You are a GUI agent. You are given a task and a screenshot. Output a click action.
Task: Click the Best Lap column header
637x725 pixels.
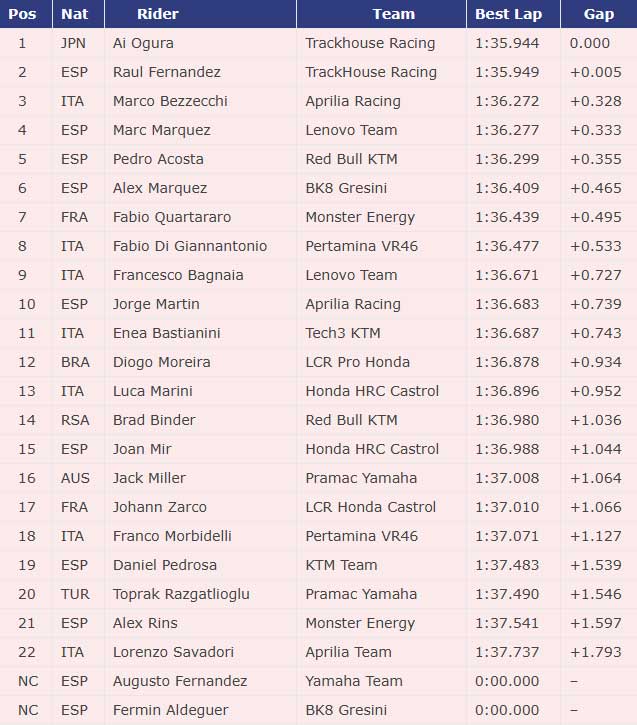click(x=507, y=14)
